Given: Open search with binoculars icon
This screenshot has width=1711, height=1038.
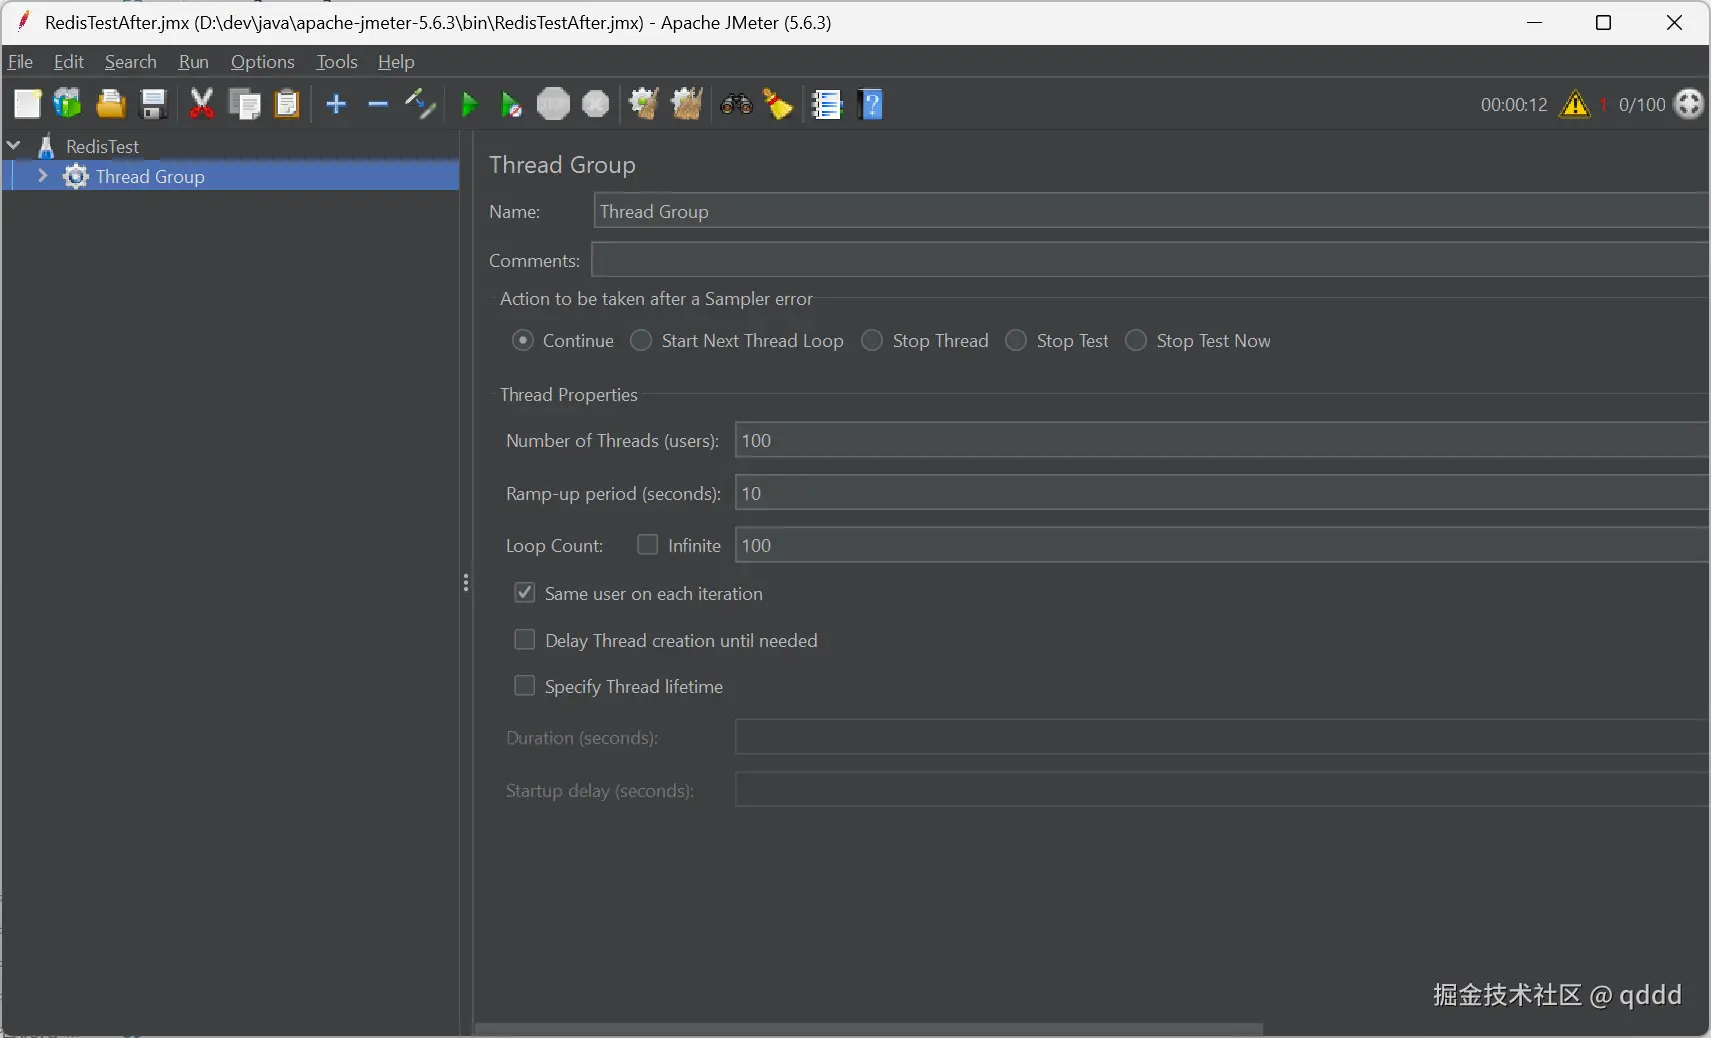Looking at the screenshot, I should [736, 104].
